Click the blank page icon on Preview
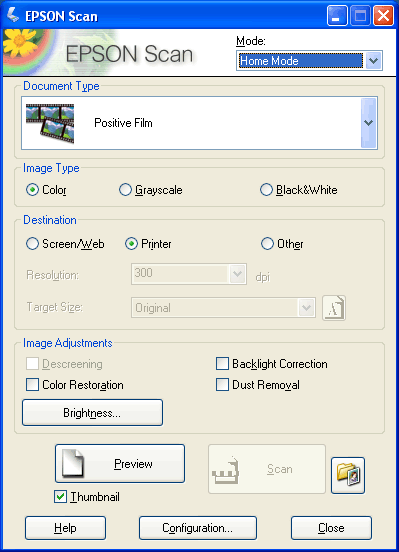Screen dimensions: 399x552 pyautogui.click(x=73, y=463)
